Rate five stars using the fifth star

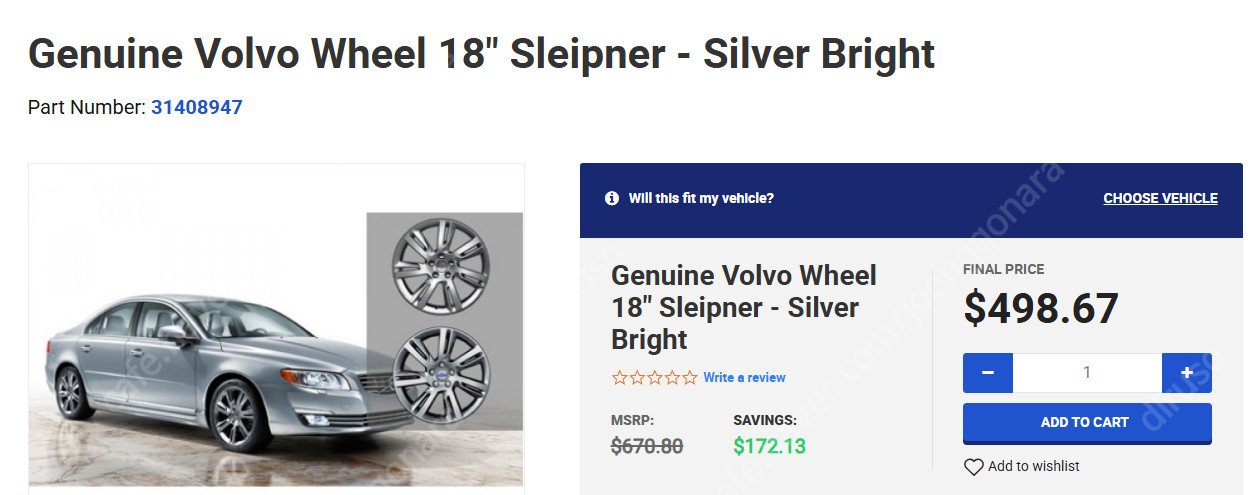(x=690, y=378)
